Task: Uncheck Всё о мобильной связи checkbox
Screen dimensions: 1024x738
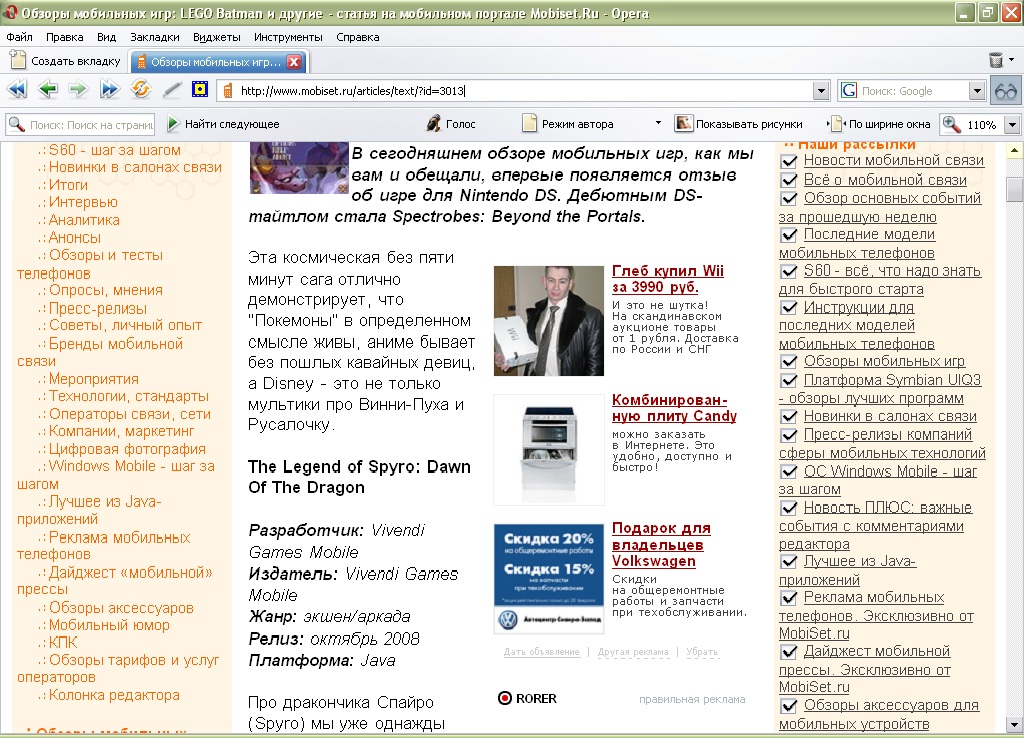Action: 789,180
